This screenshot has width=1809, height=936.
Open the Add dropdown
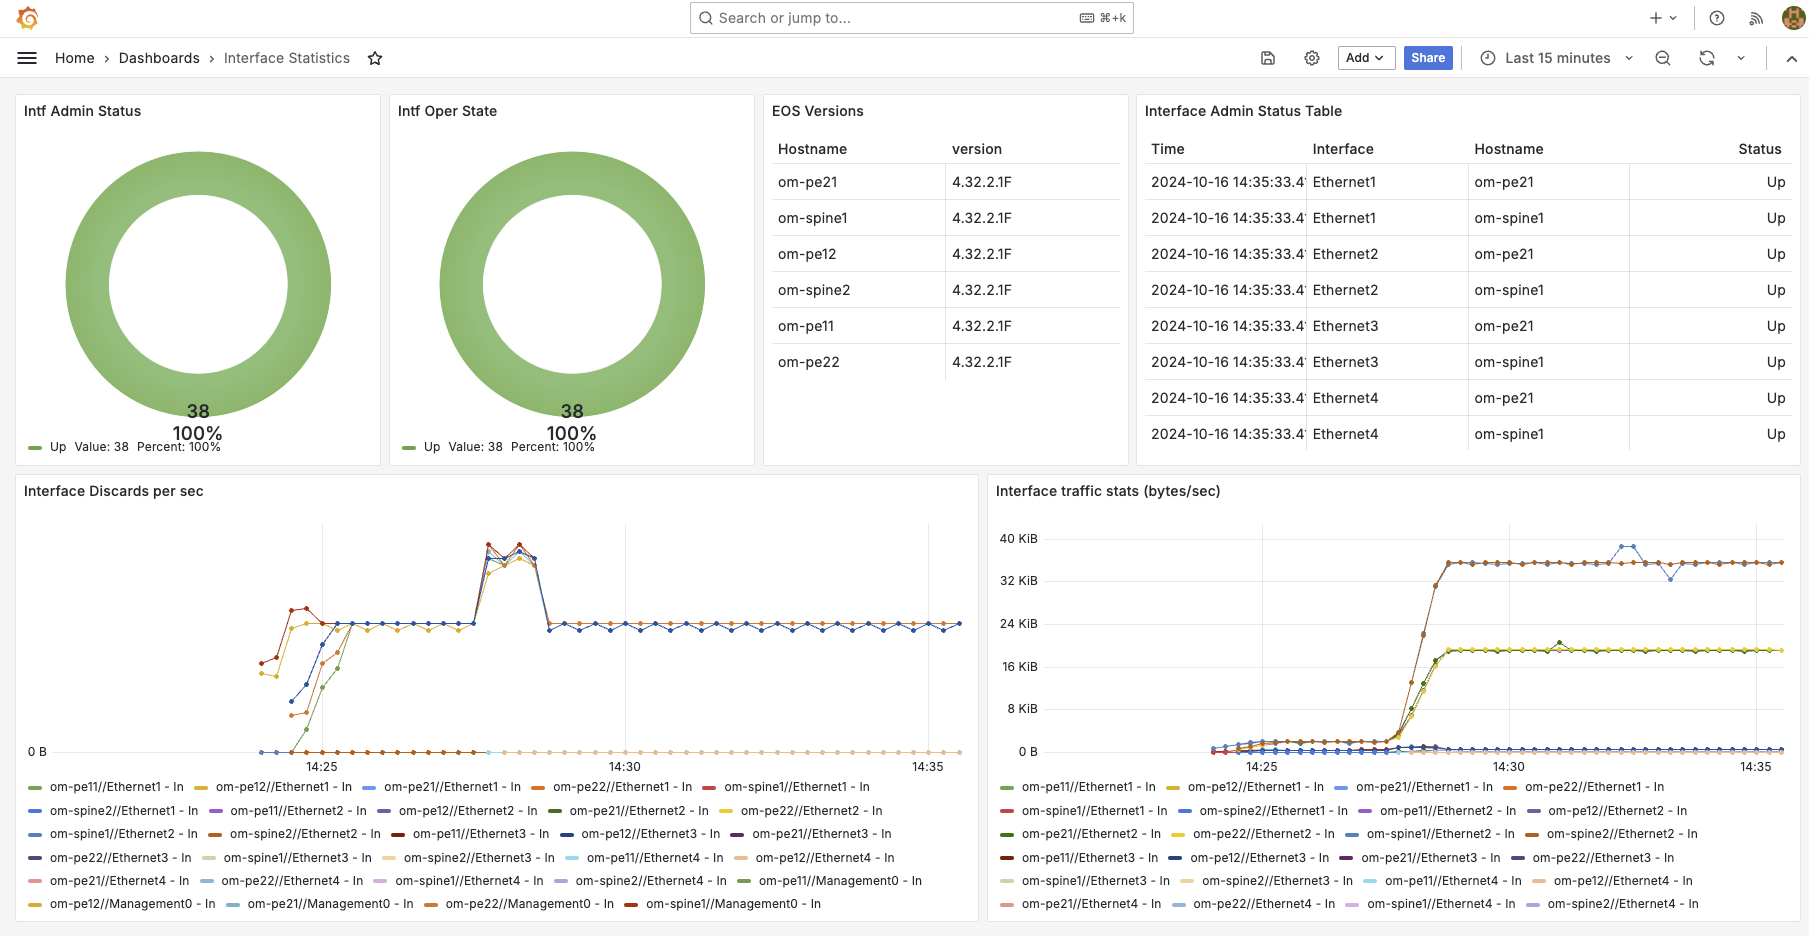[x=1366, y=58]
